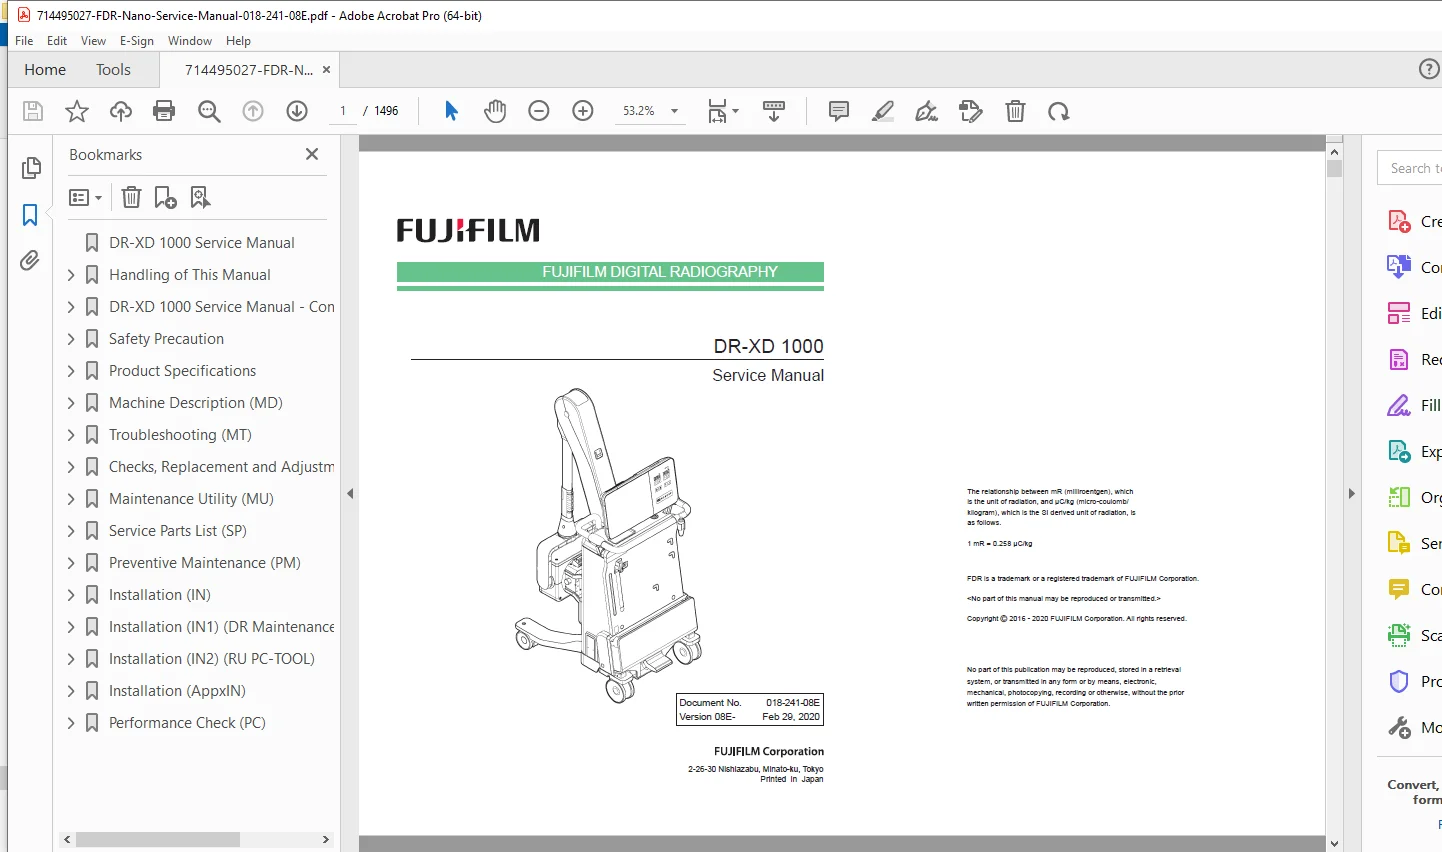
Task: Click the Stamp tool icon
Action: click(971, 111)
